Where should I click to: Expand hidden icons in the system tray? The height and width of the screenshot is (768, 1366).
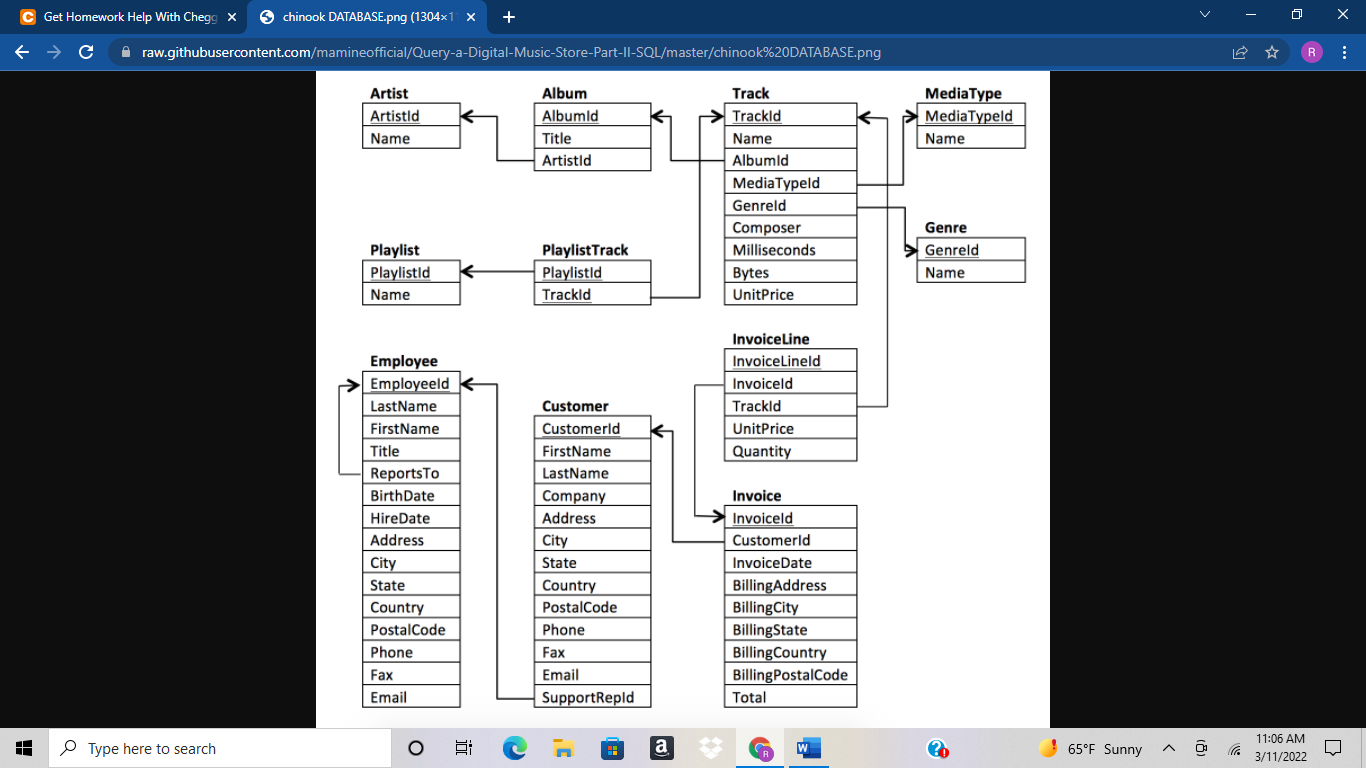pyautogui.click(x=1168, y=748)
